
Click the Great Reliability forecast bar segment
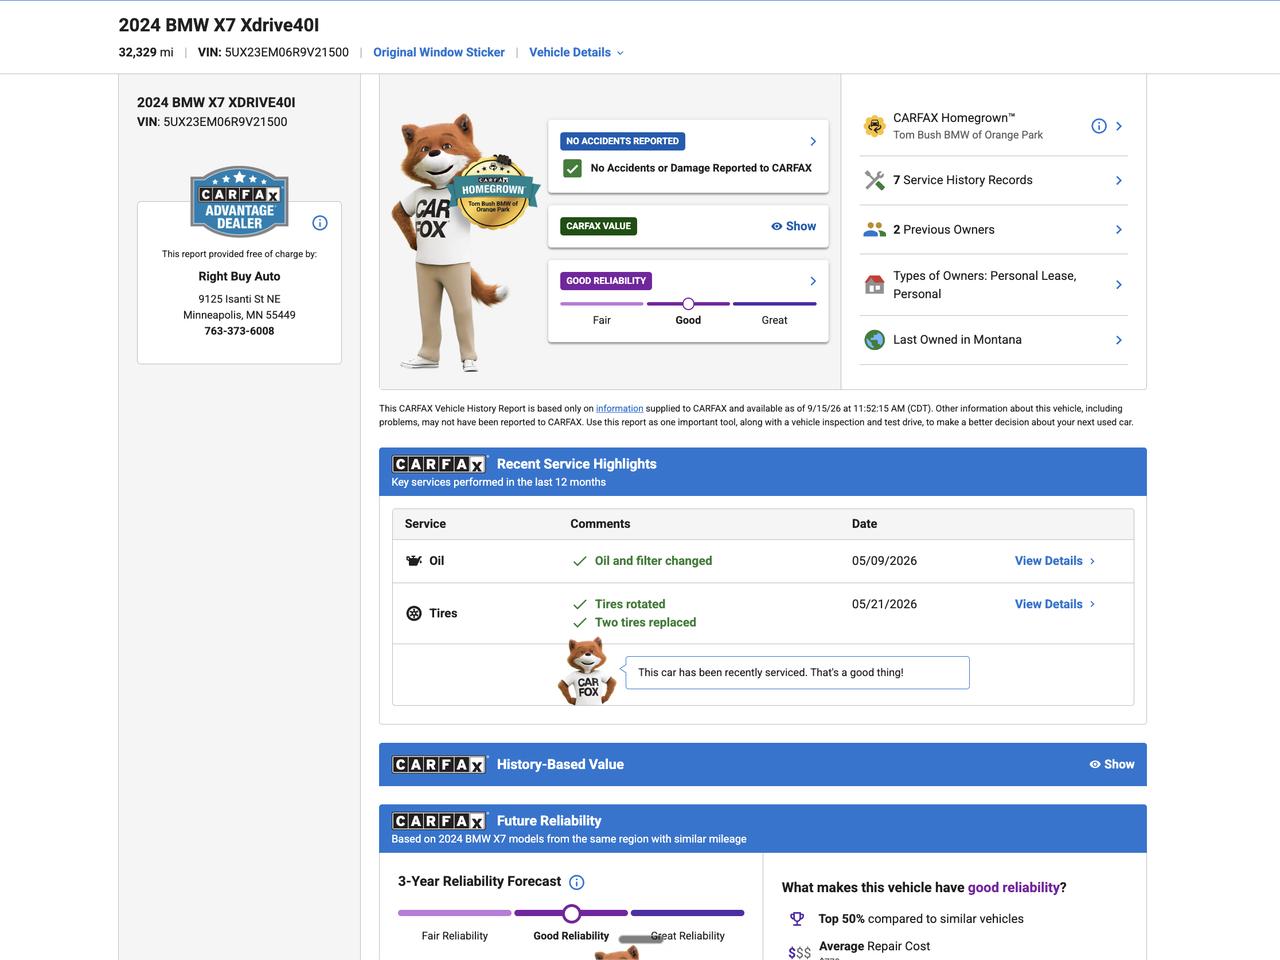[x=688, y=913]
